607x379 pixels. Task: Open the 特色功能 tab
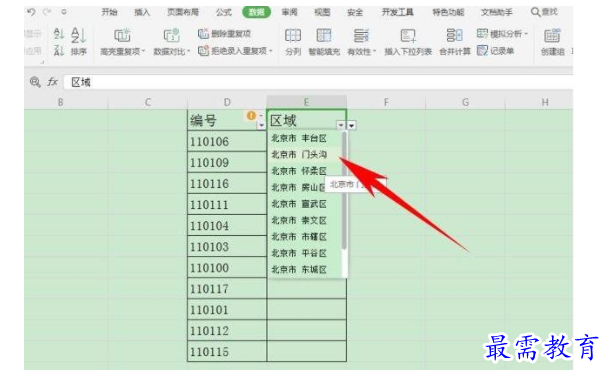(448, 12)
